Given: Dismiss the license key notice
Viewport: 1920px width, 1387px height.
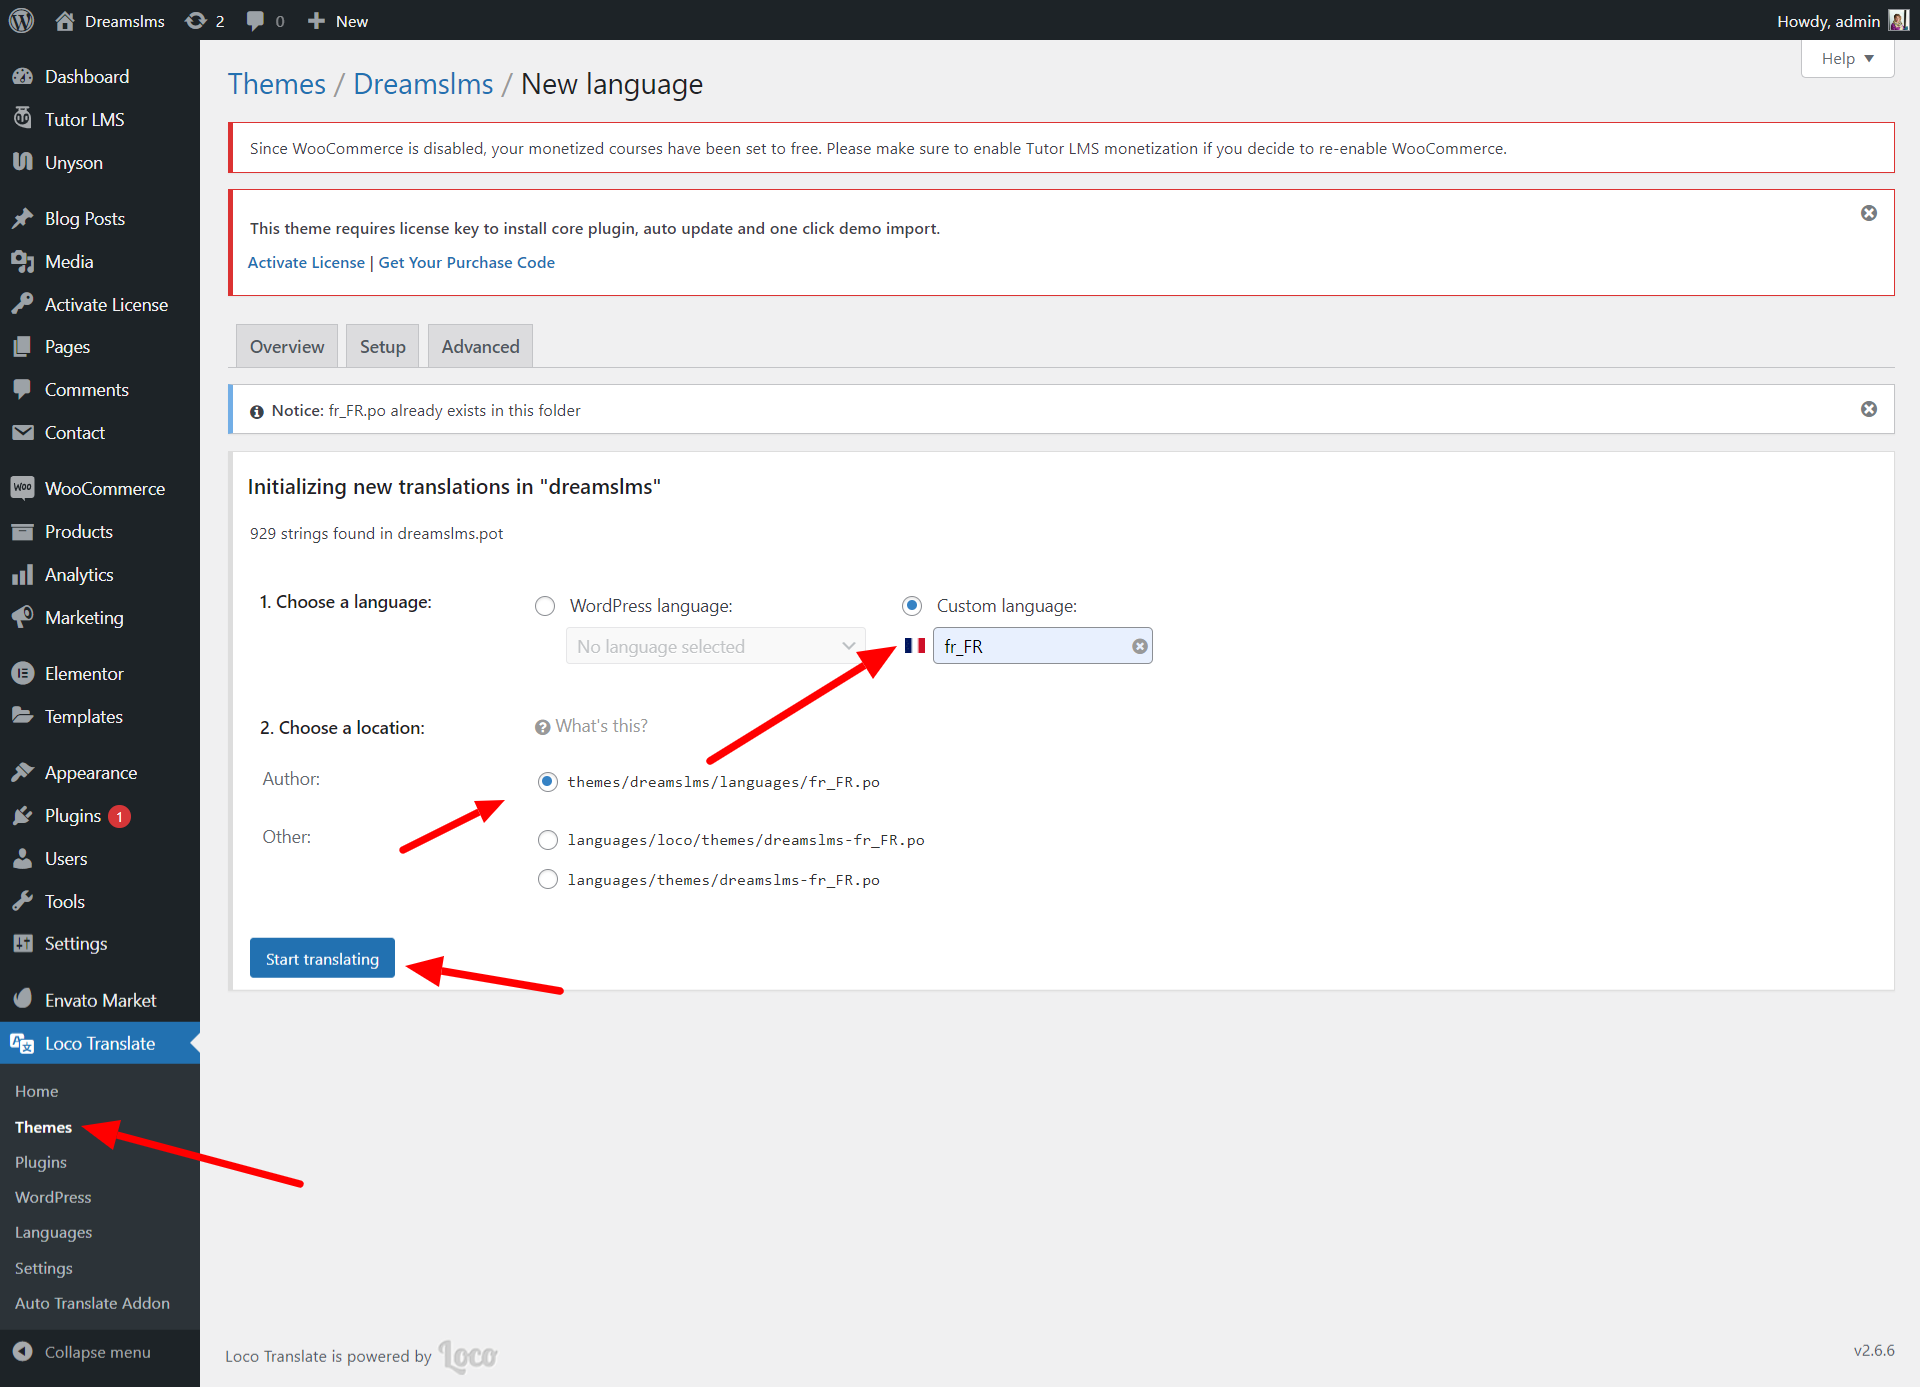Looking at the screenshot, I should pos(1868,213).
